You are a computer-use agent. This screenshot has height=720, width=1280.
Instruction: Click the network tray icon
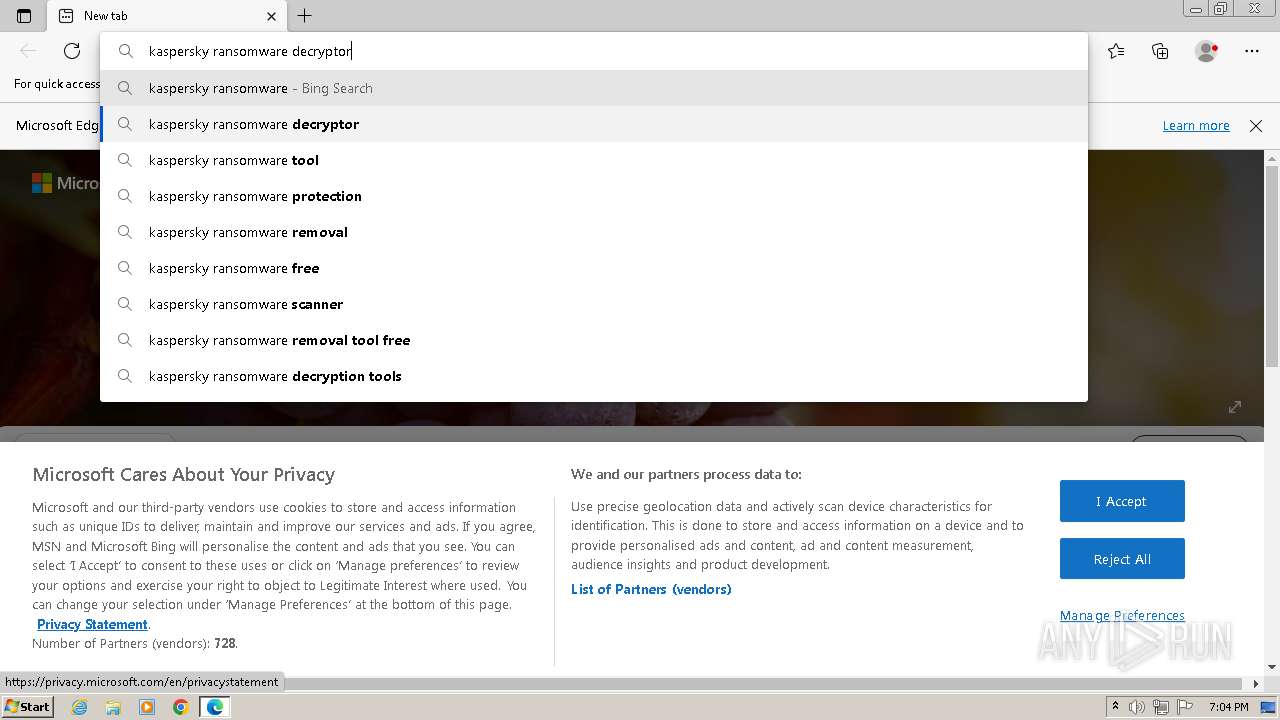(1160, 707)
